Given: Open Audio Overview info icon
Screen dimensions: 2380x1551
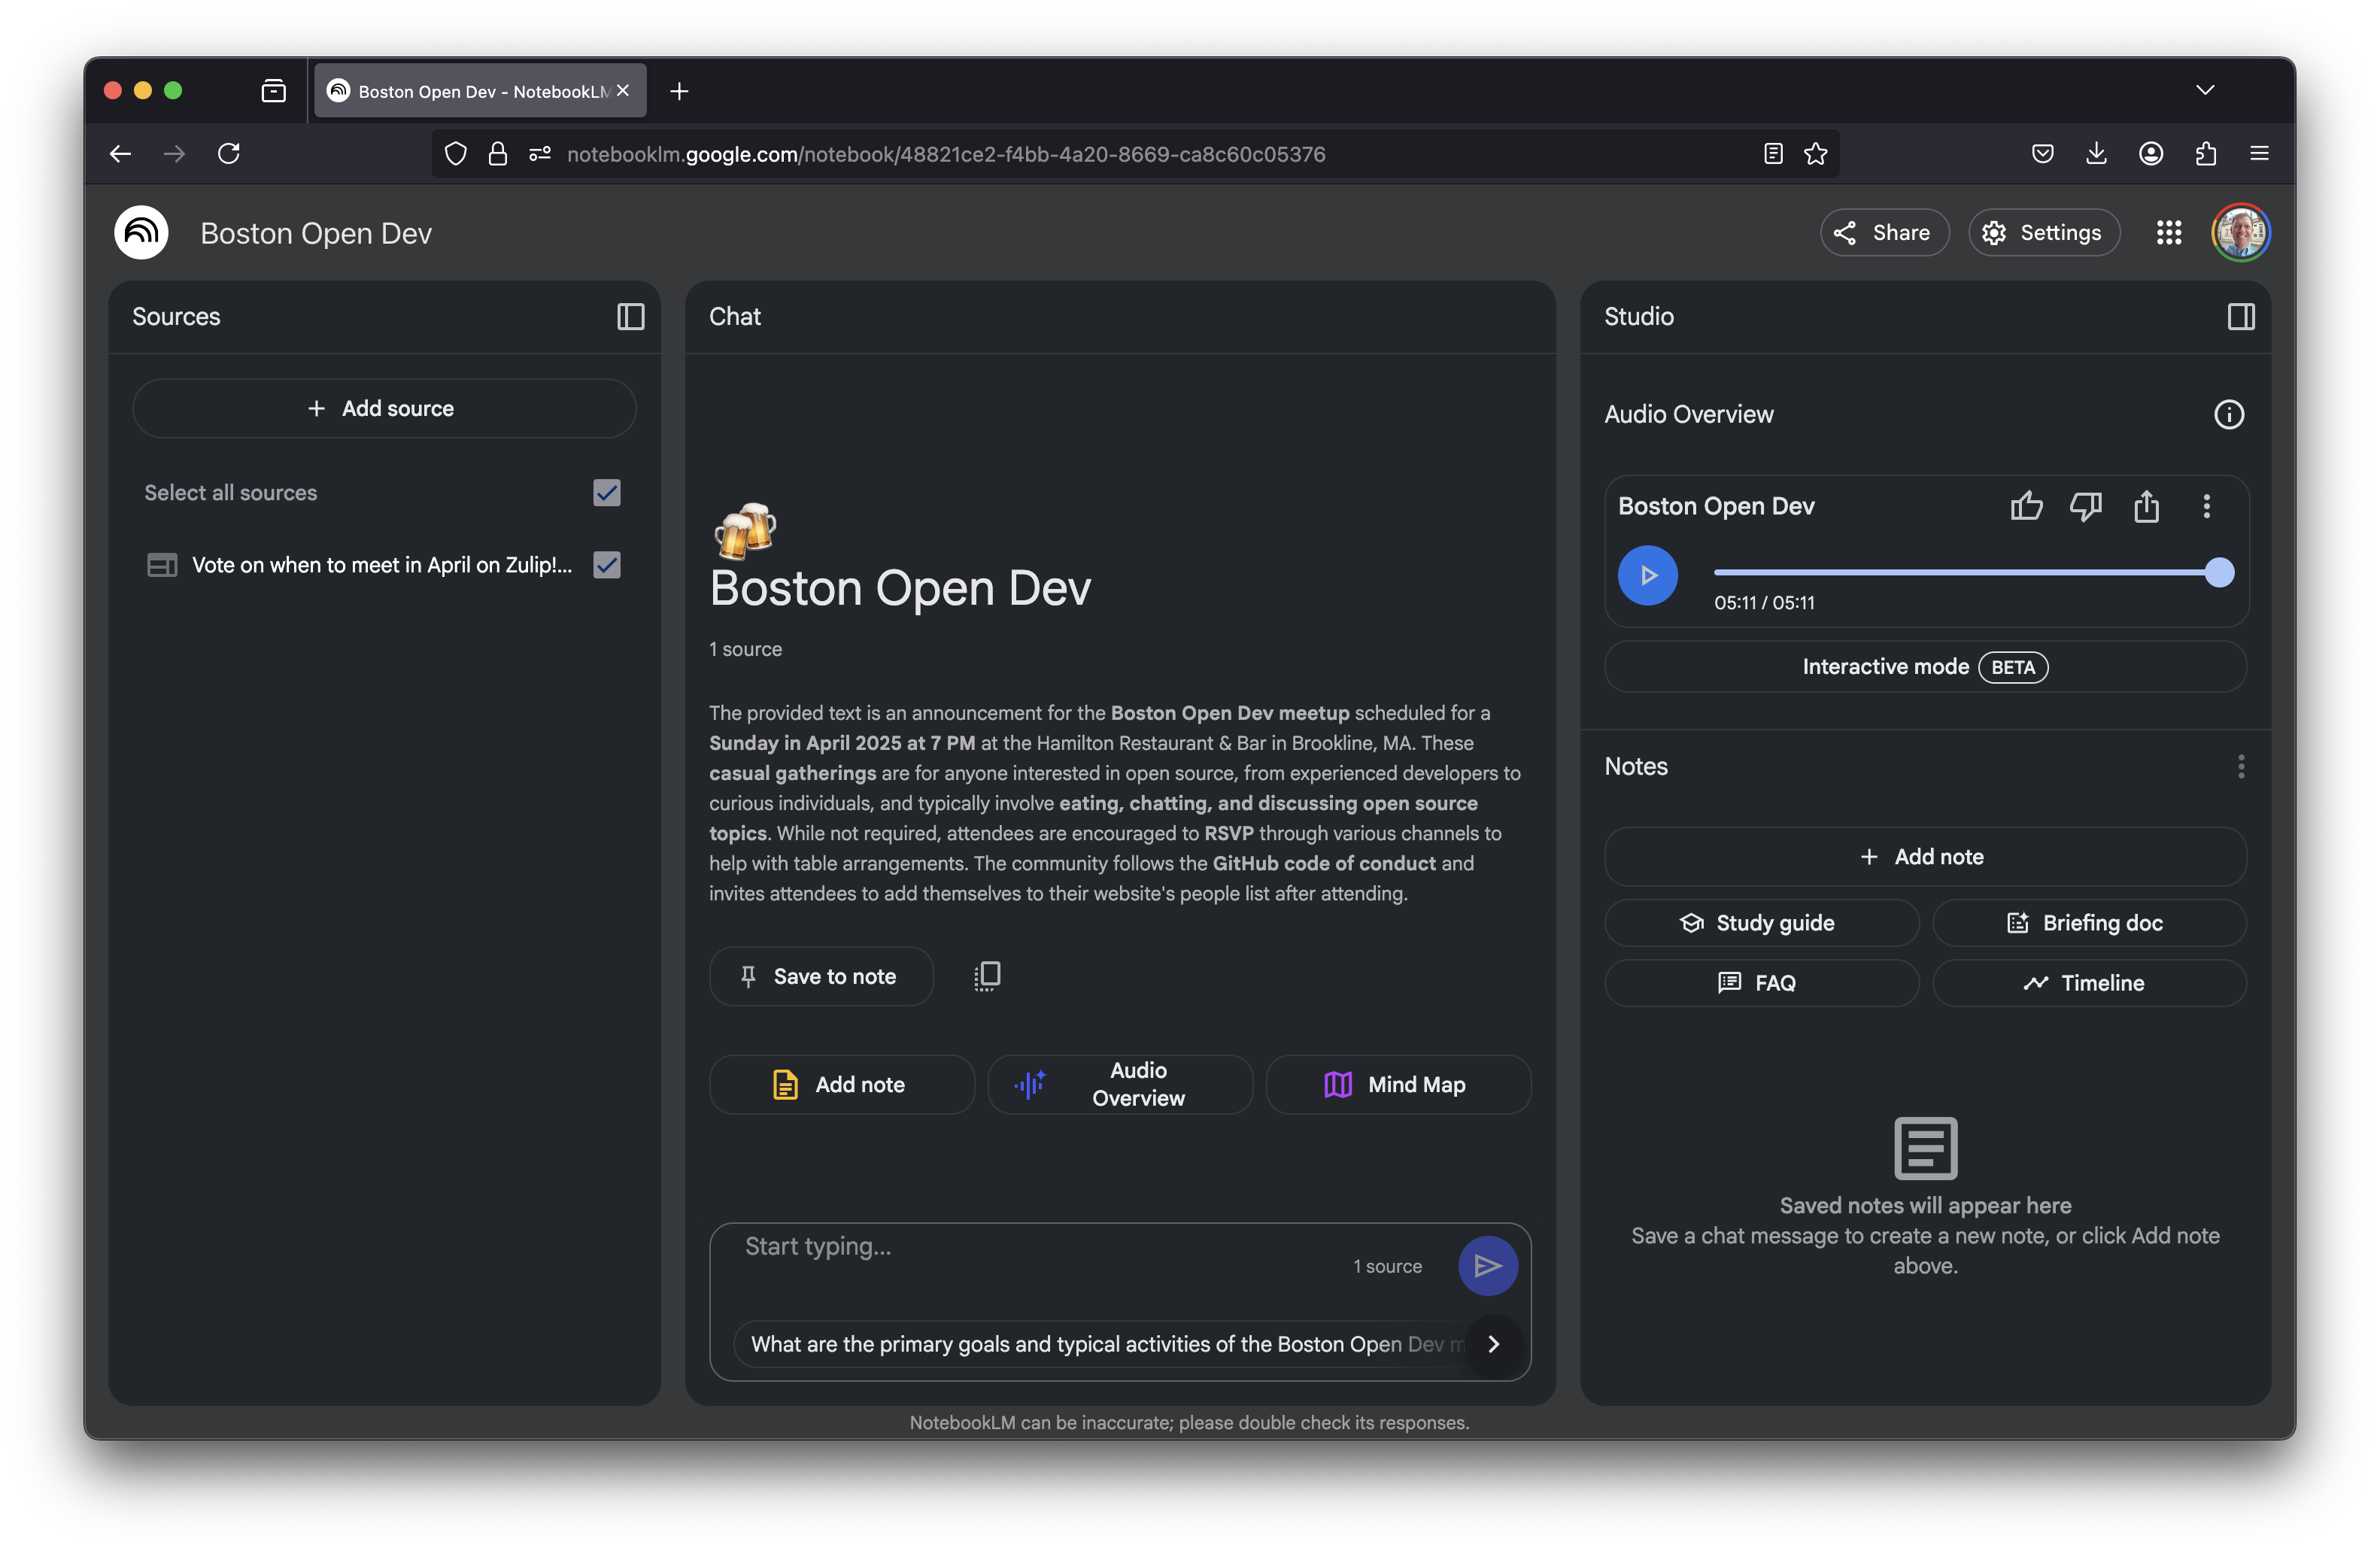Looking at the screenshot, I should coord(2228,414).
